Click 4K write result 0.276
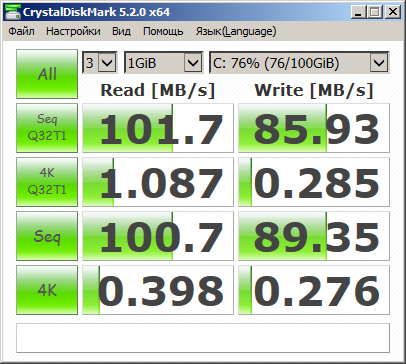The height and width of the screenshot is (364, 406). [314, 290]
